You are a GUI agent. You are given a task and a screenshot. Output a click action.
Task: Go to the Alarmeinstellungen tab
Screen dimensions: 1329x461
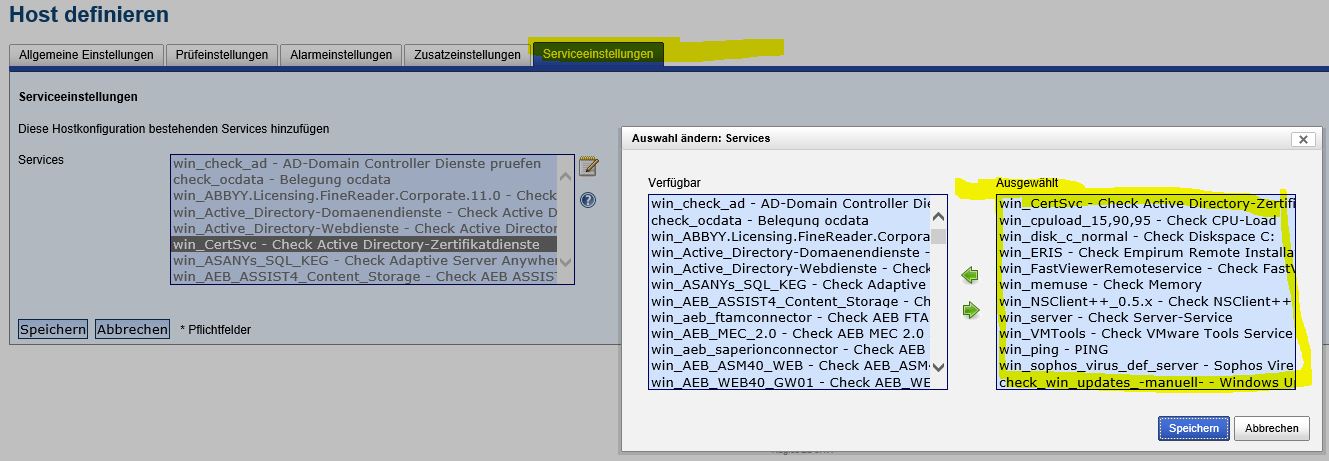[340, 55]
